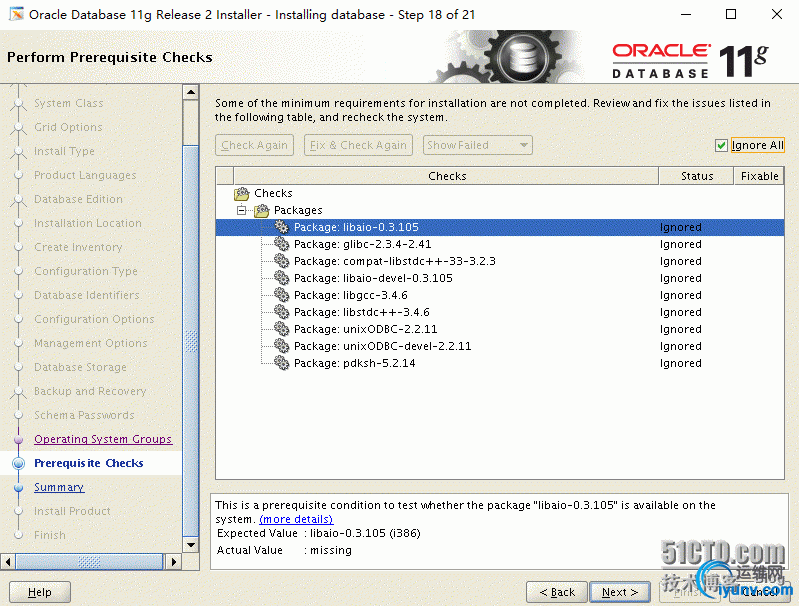Select row Package: unixODBC-2.2.11

(x=500, y=329)
